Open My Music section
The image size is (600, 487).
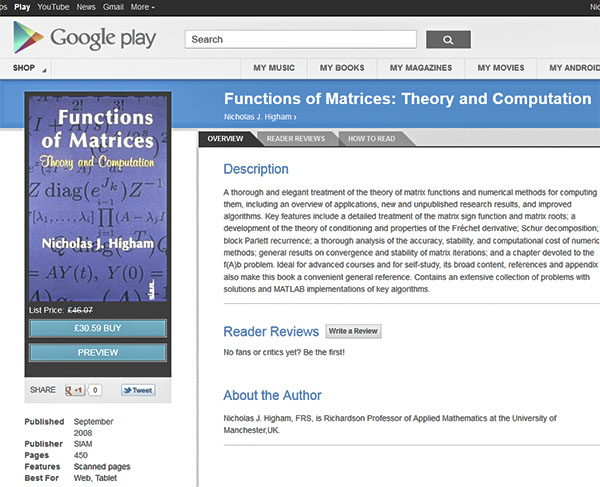tap(274, 68)
